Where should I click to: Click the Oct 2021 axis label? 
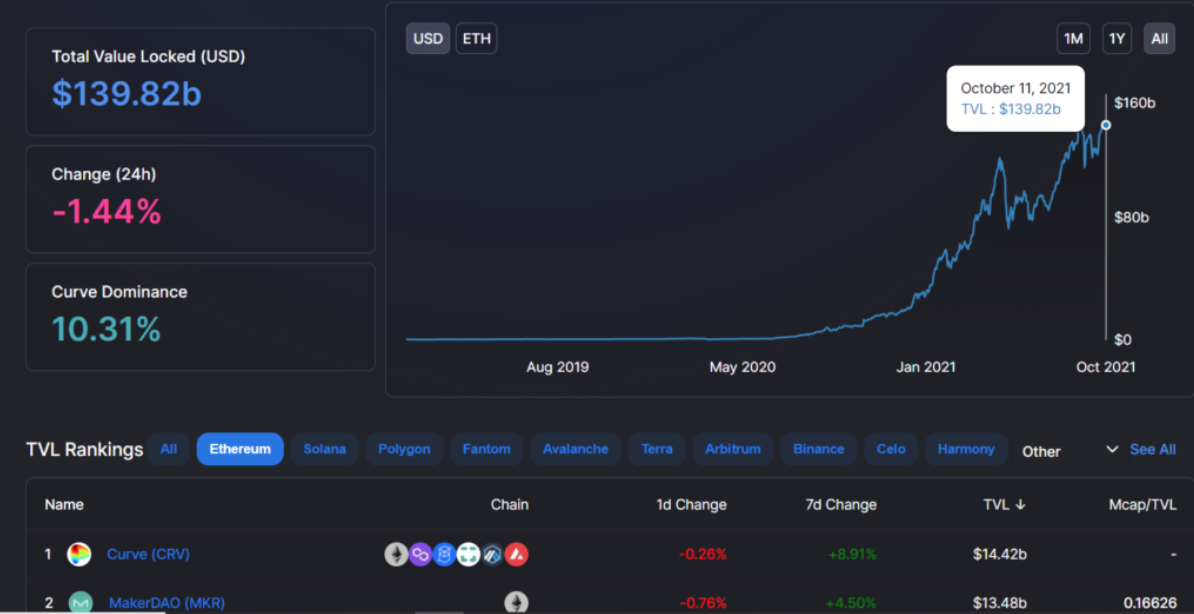1106,367
